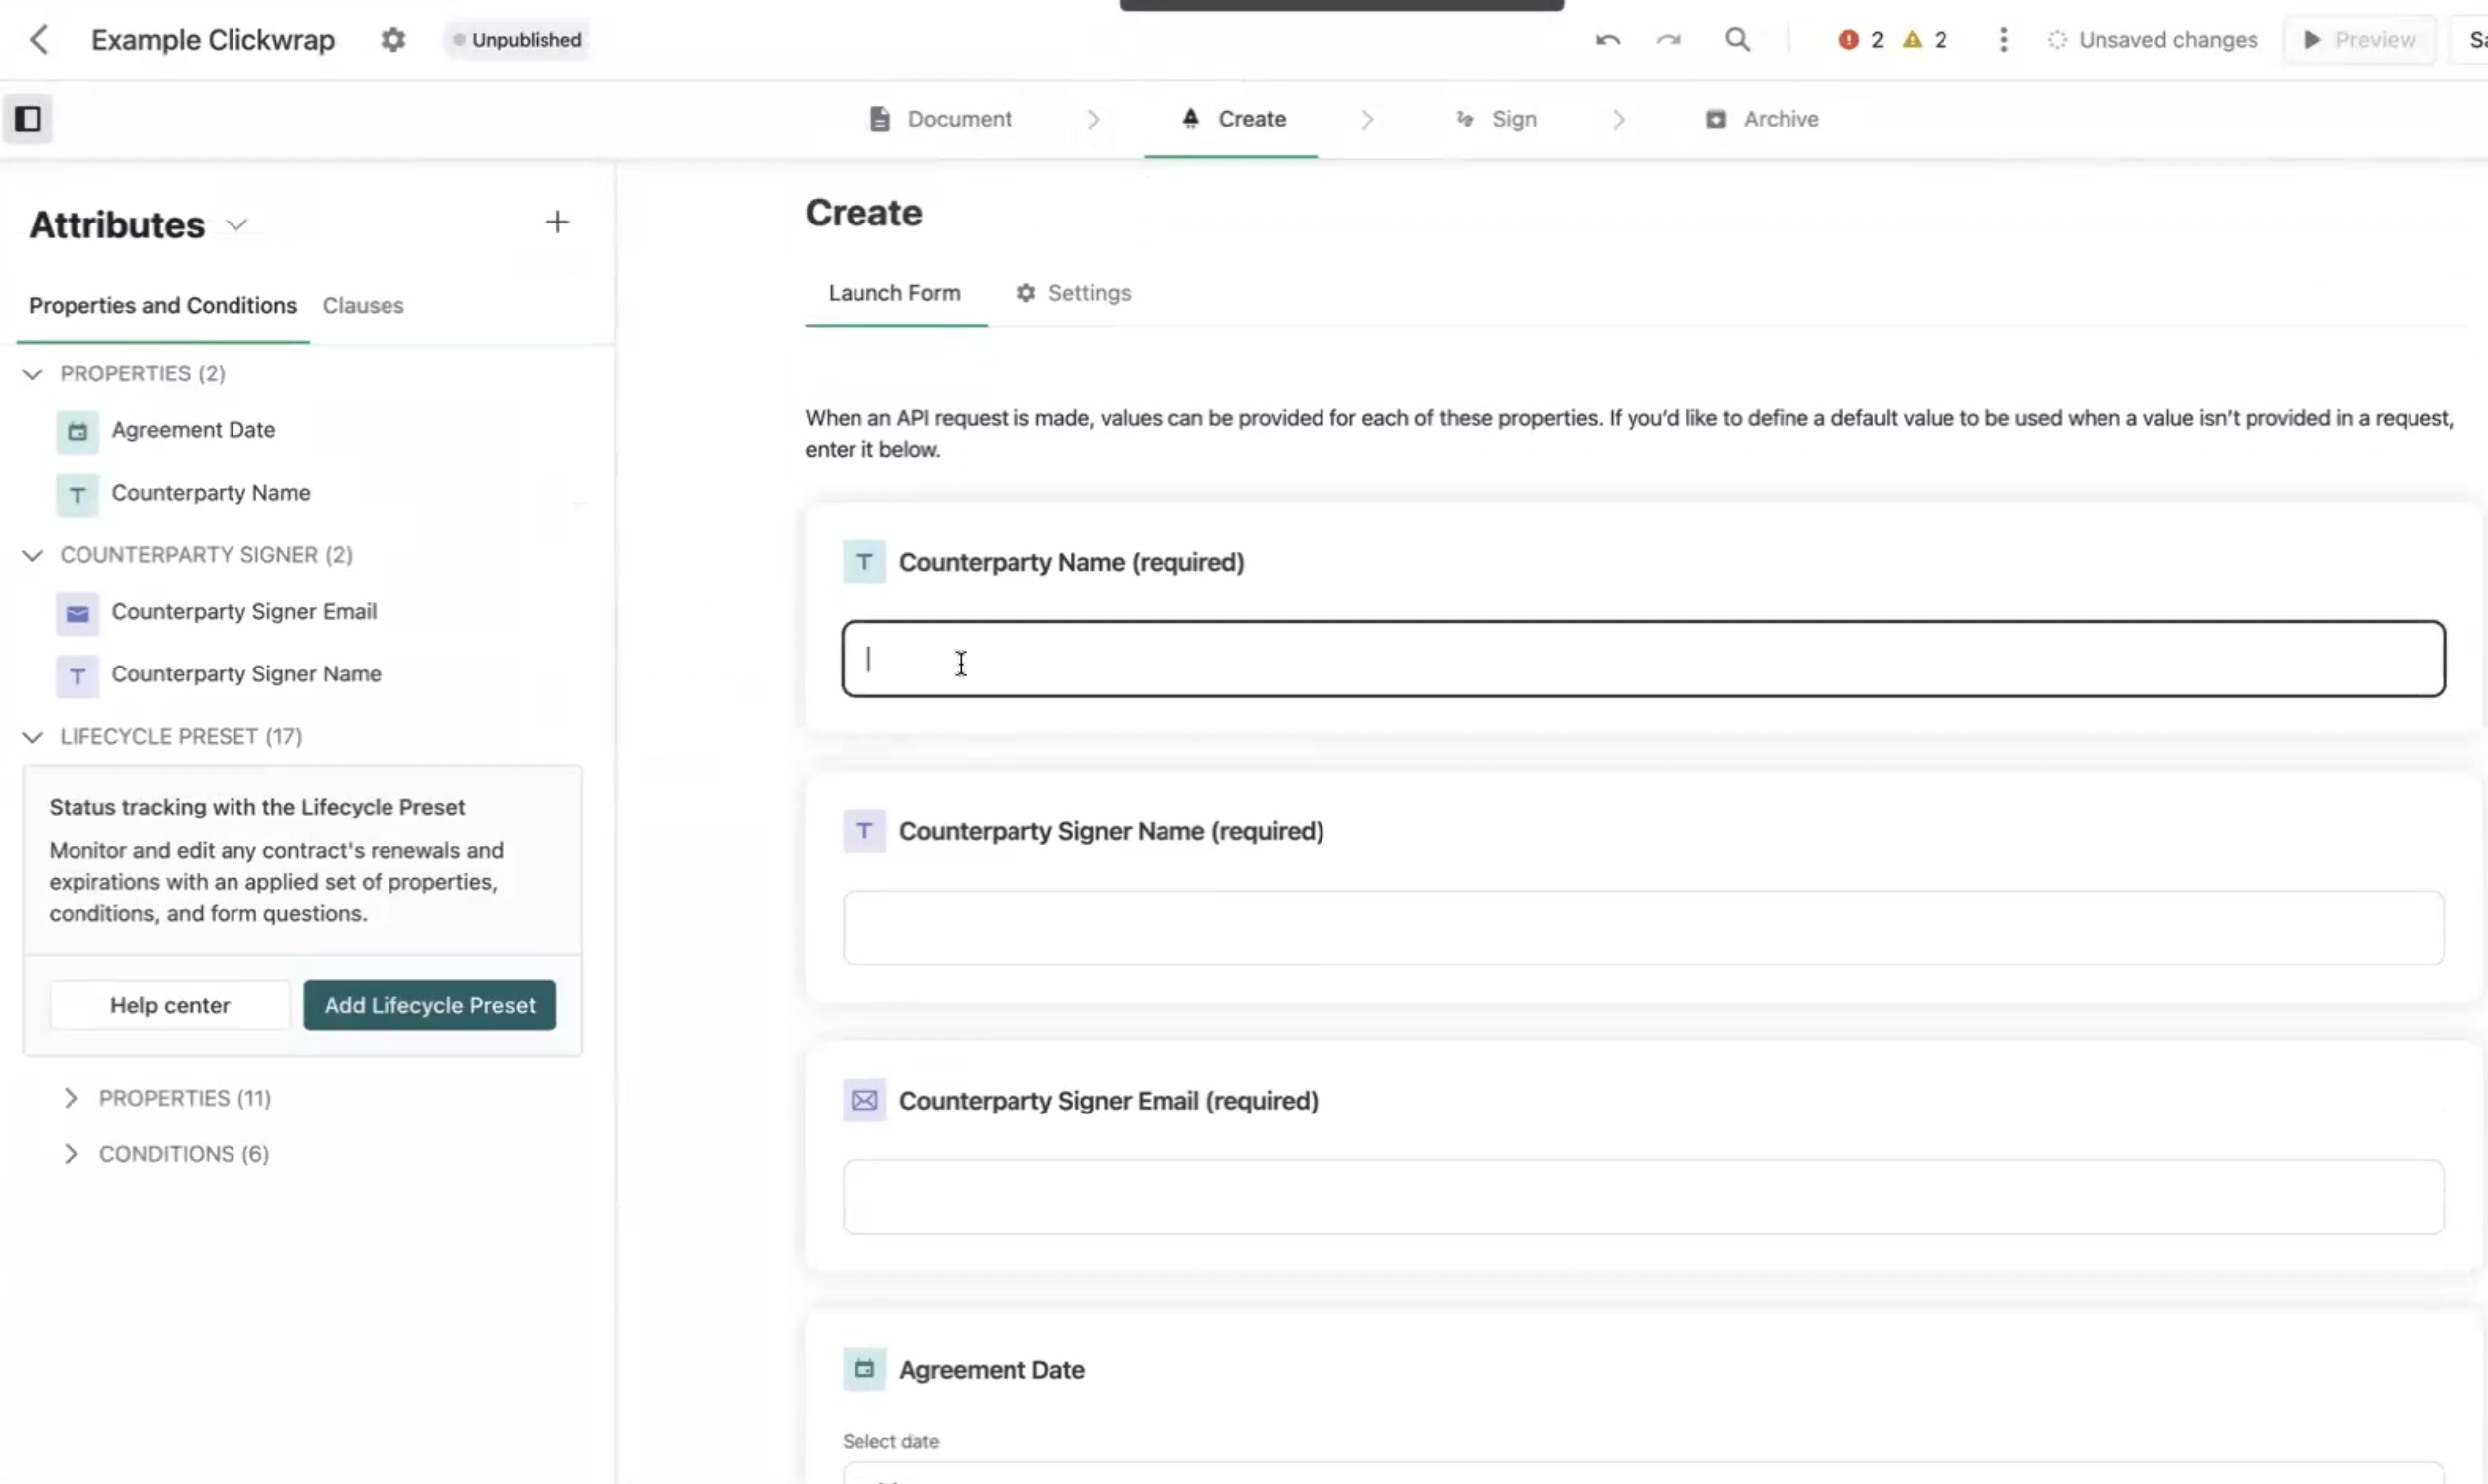Image resolution: width=2488 pixels, height=1484 pixels.
Task: Switch to the Clauses tab
Action: pos(363,306)
